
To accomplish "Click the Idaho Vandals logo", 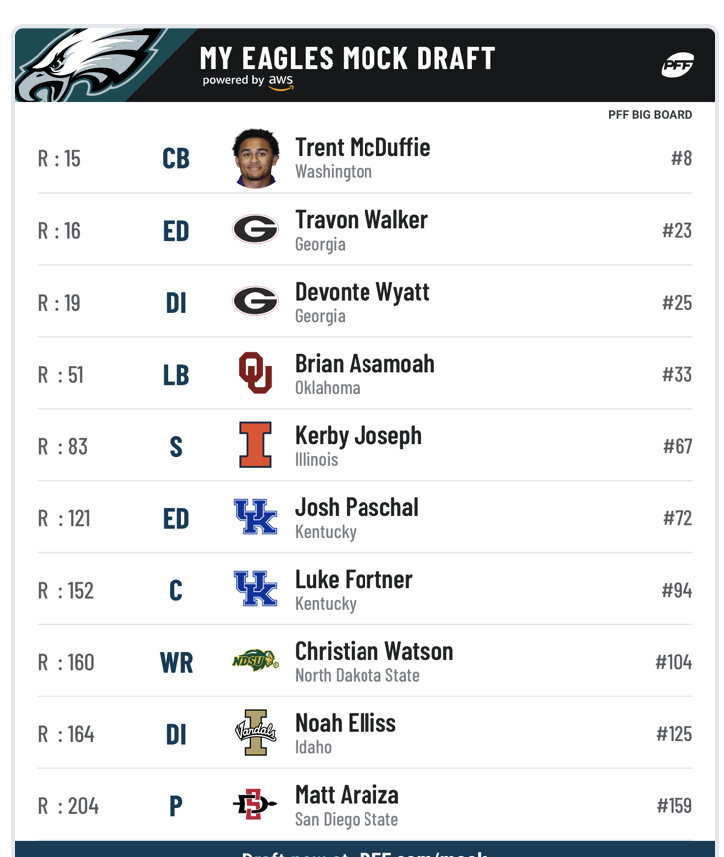I will 255,732.
